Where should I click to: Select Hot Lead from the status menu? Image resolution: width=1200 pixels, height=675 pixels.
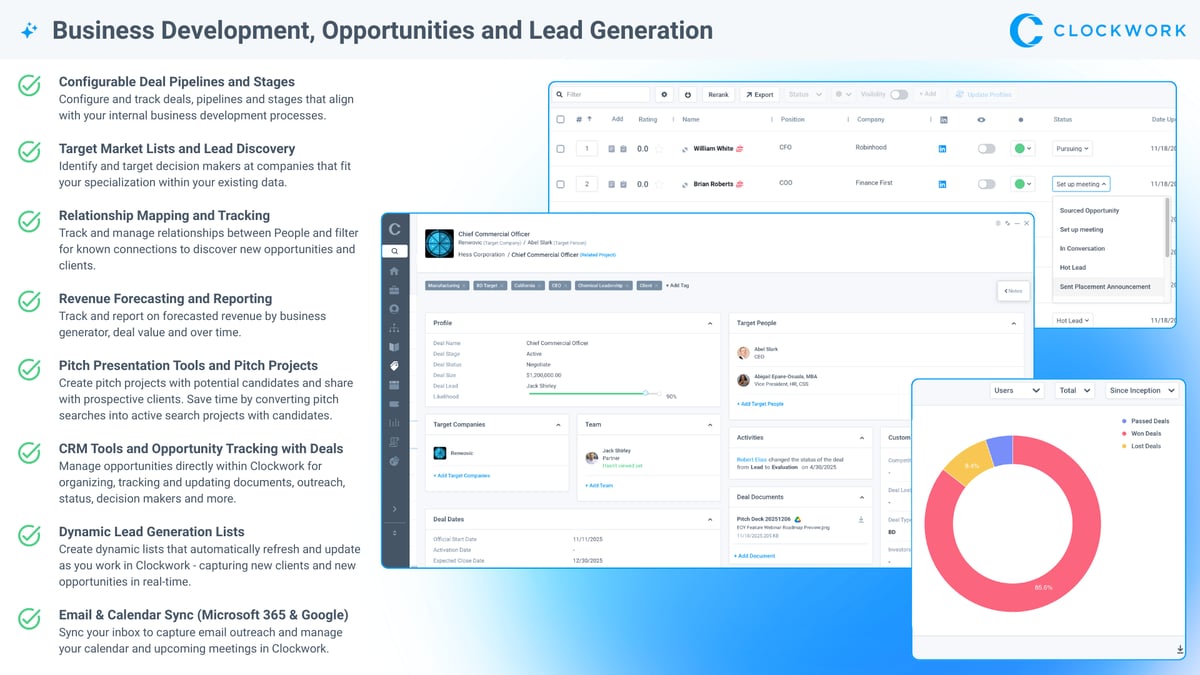[x=1073, y=268]
